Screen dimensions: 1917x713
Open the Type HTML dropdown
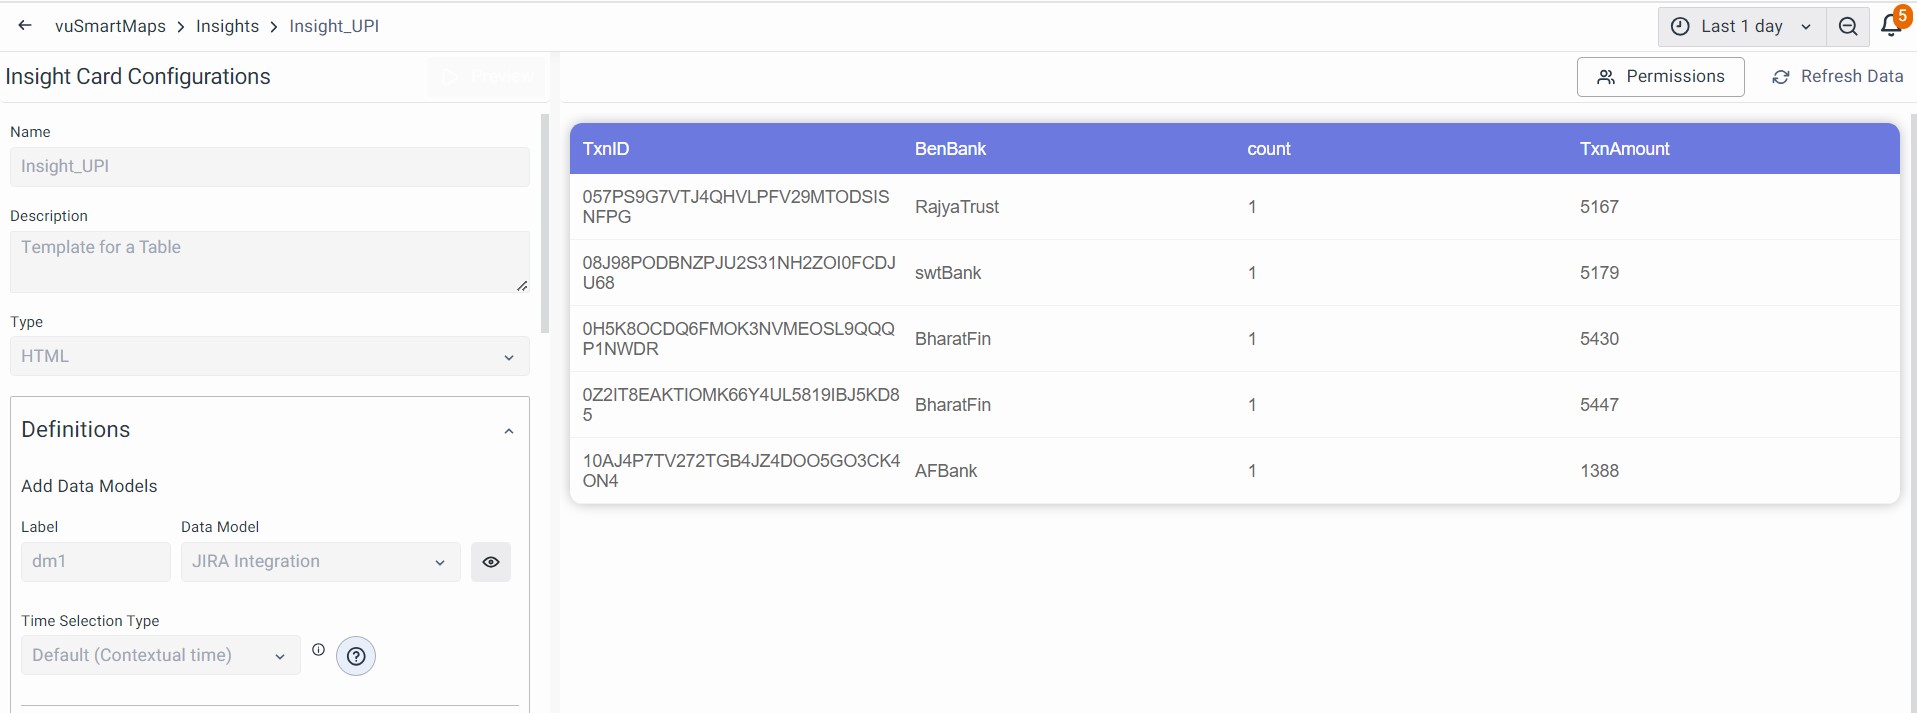click(x=269, y=356)
